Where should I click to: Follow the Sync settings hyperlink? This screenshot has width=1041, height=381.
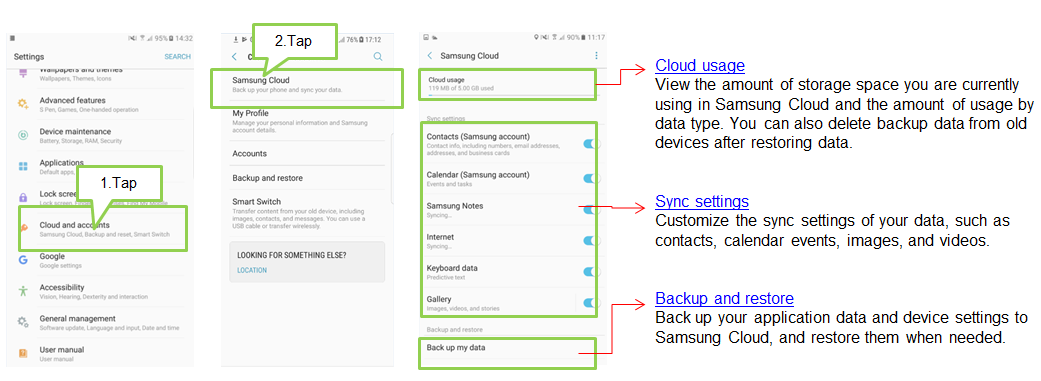702,201
